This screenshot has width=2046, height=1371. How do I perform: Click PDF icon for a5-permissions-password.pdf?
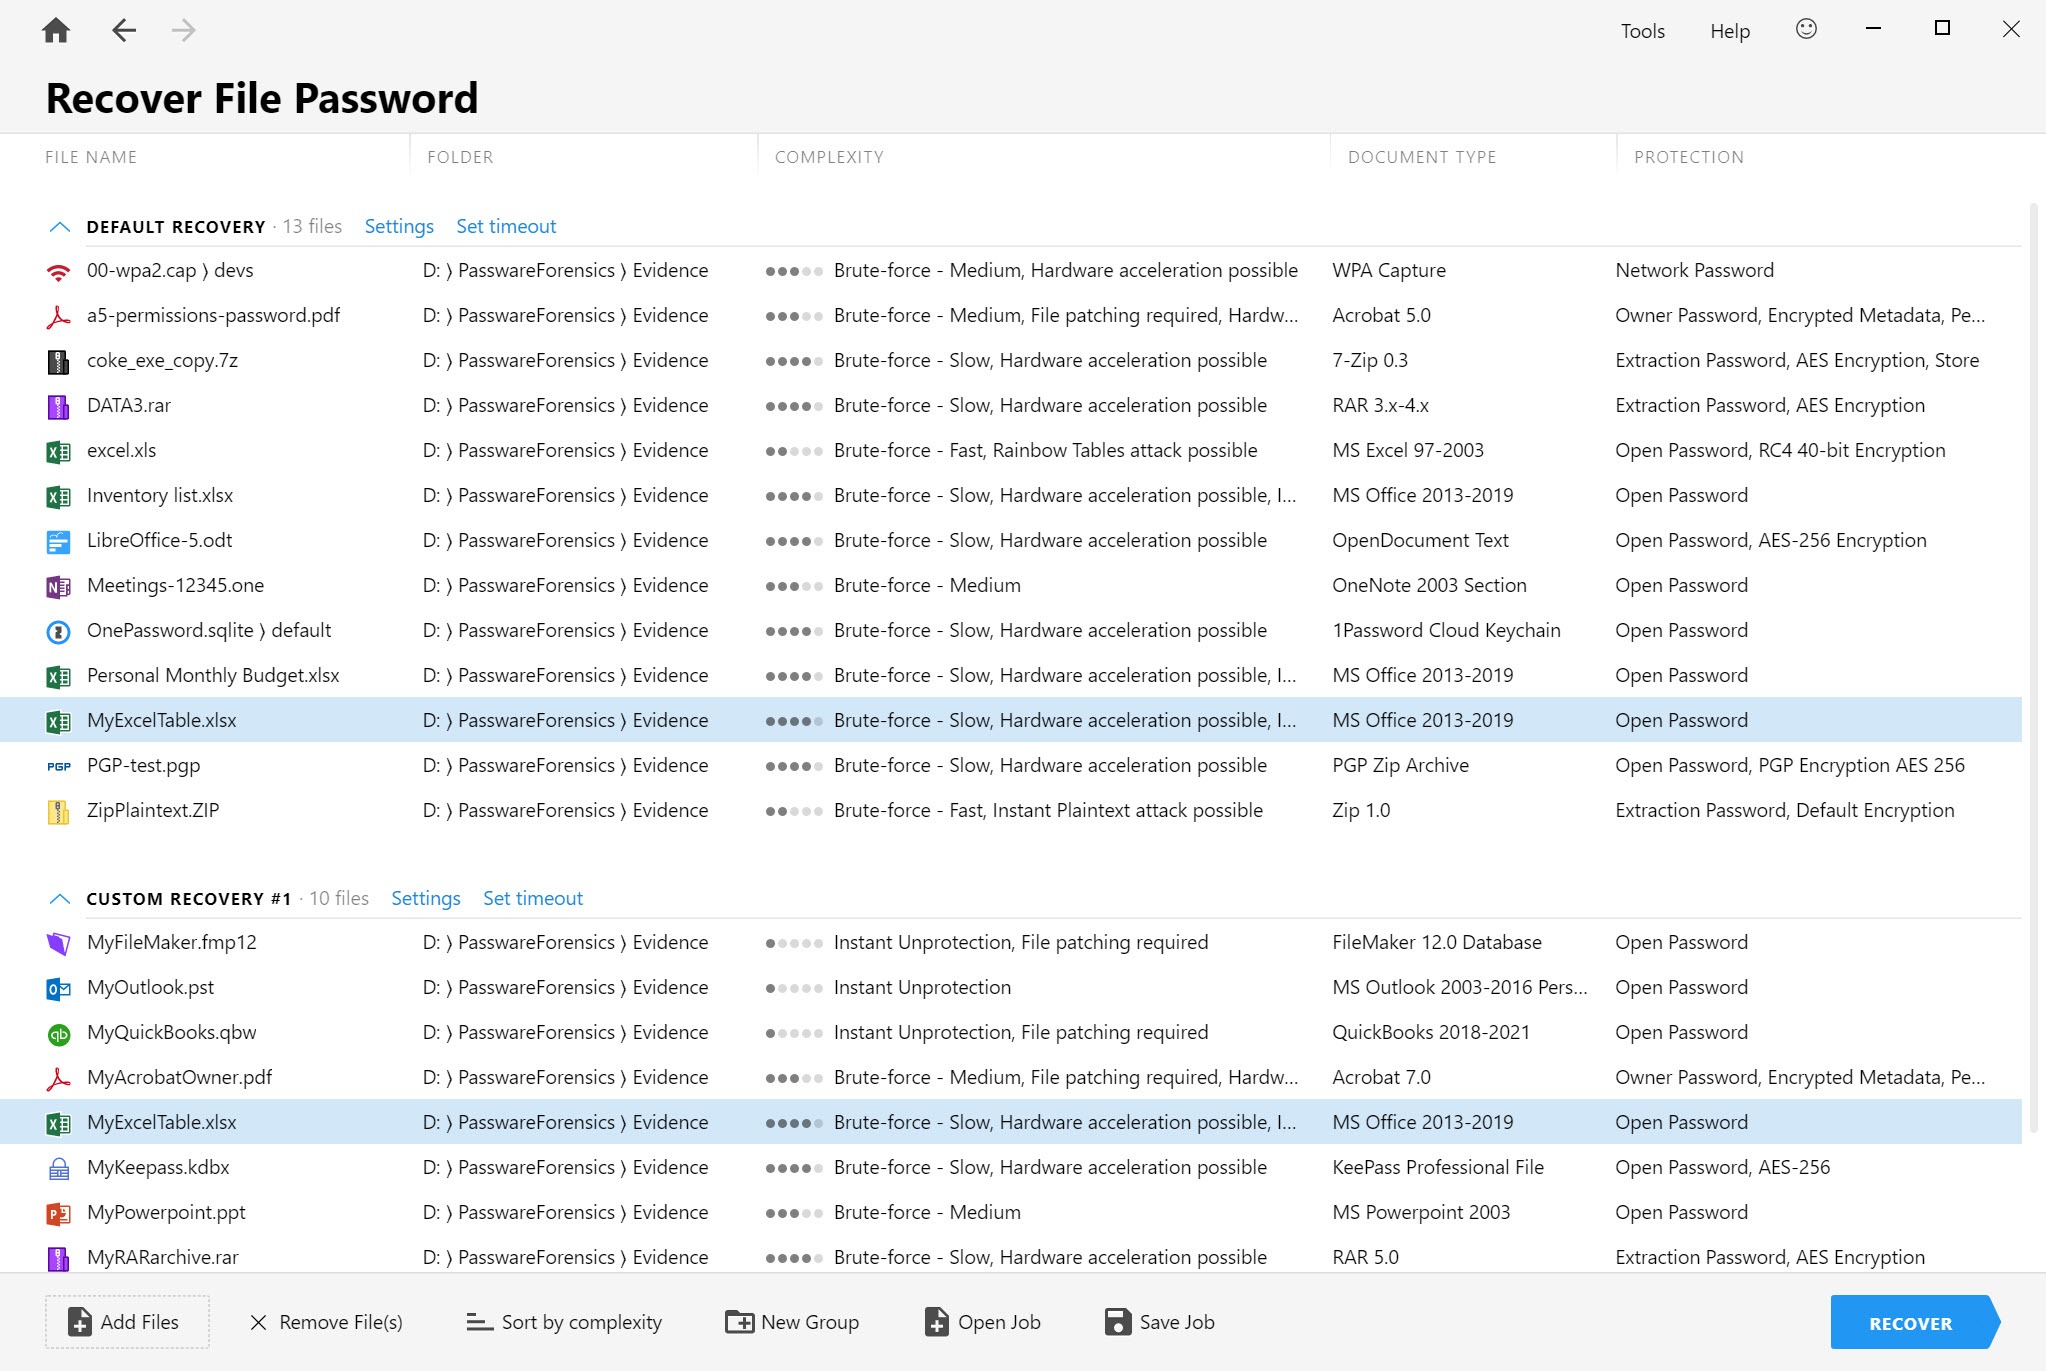click(59, 316)
